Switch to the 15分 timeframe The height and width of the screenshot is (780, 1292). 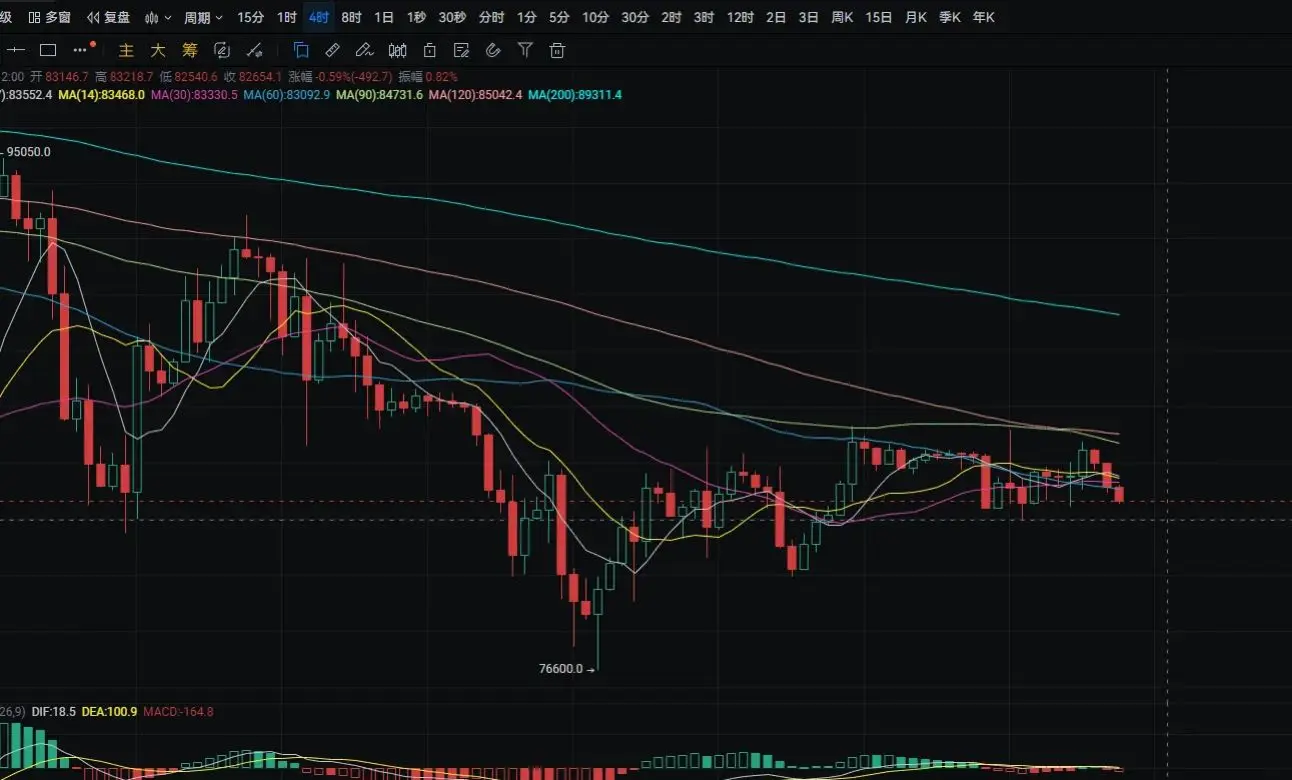pos(251,18)
